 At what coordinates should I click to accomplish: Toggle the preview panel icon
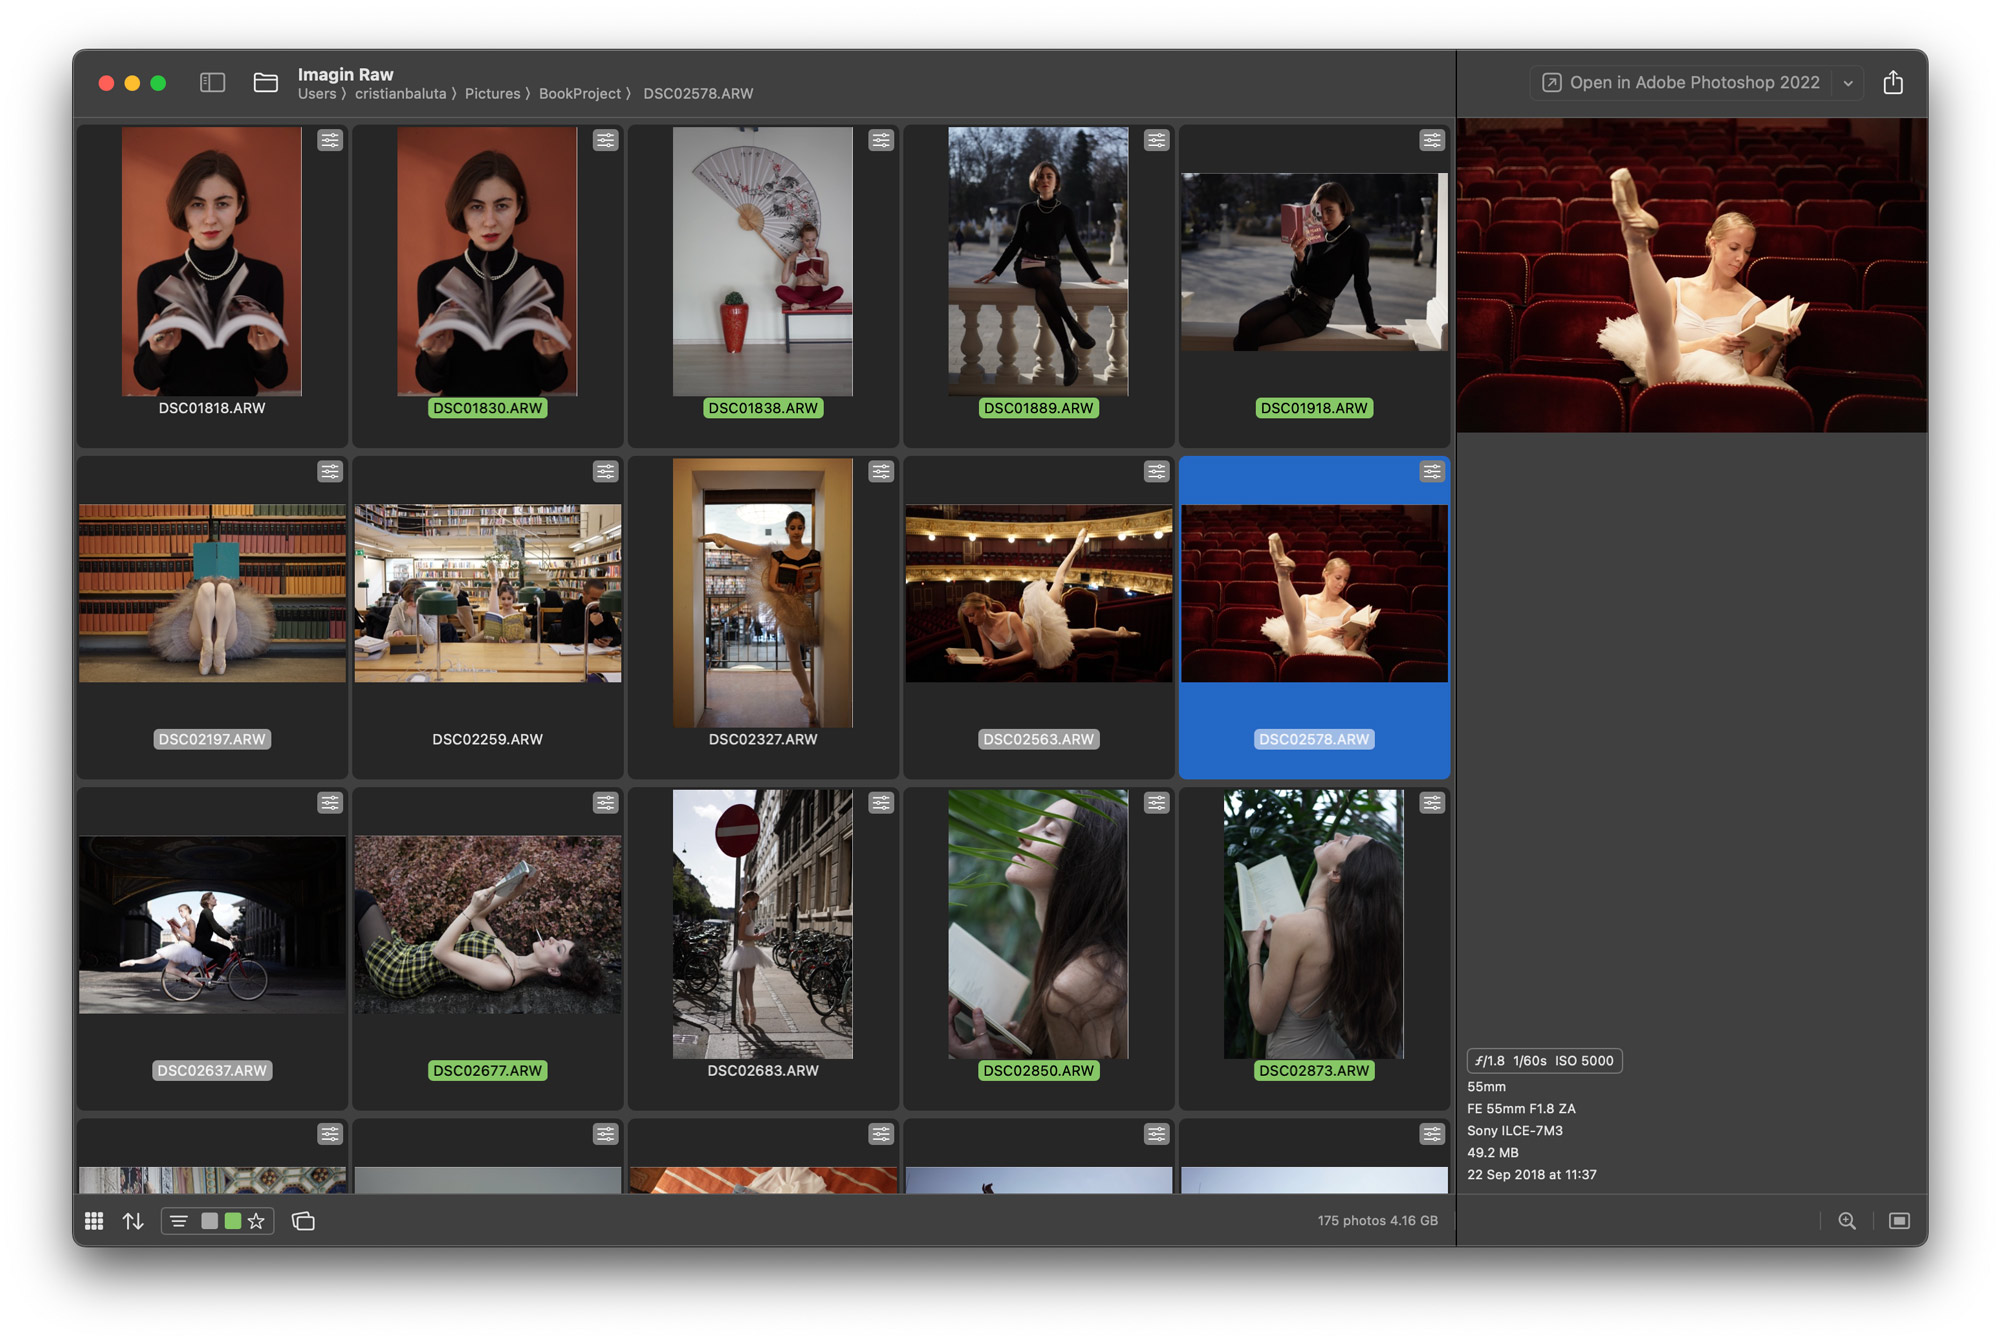(x=1898, y=1221)
